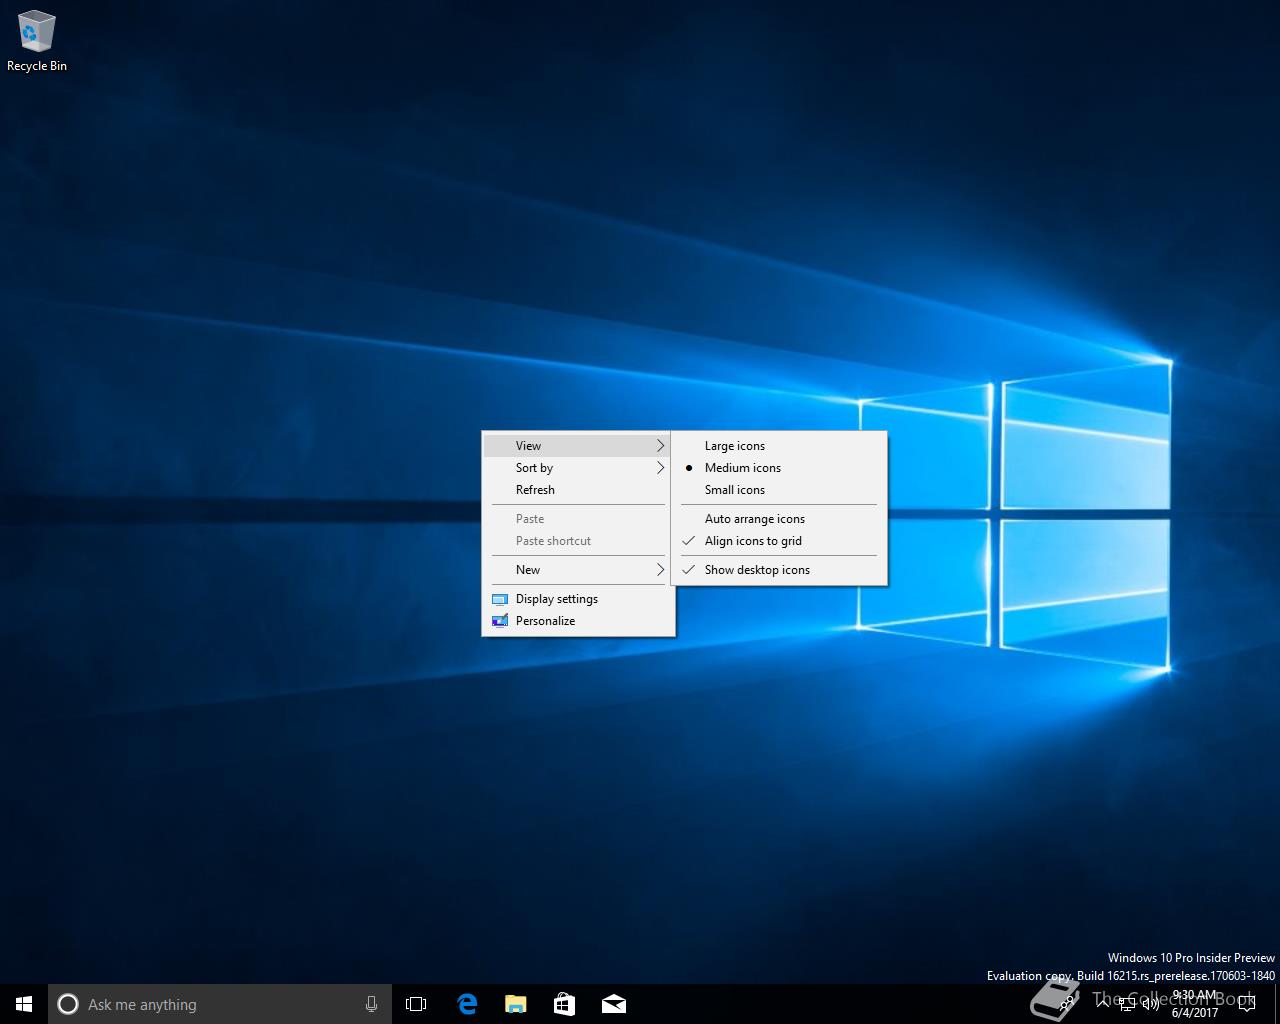
Task: Select the Medium icons radio option
Action: (x=742, y=468)
